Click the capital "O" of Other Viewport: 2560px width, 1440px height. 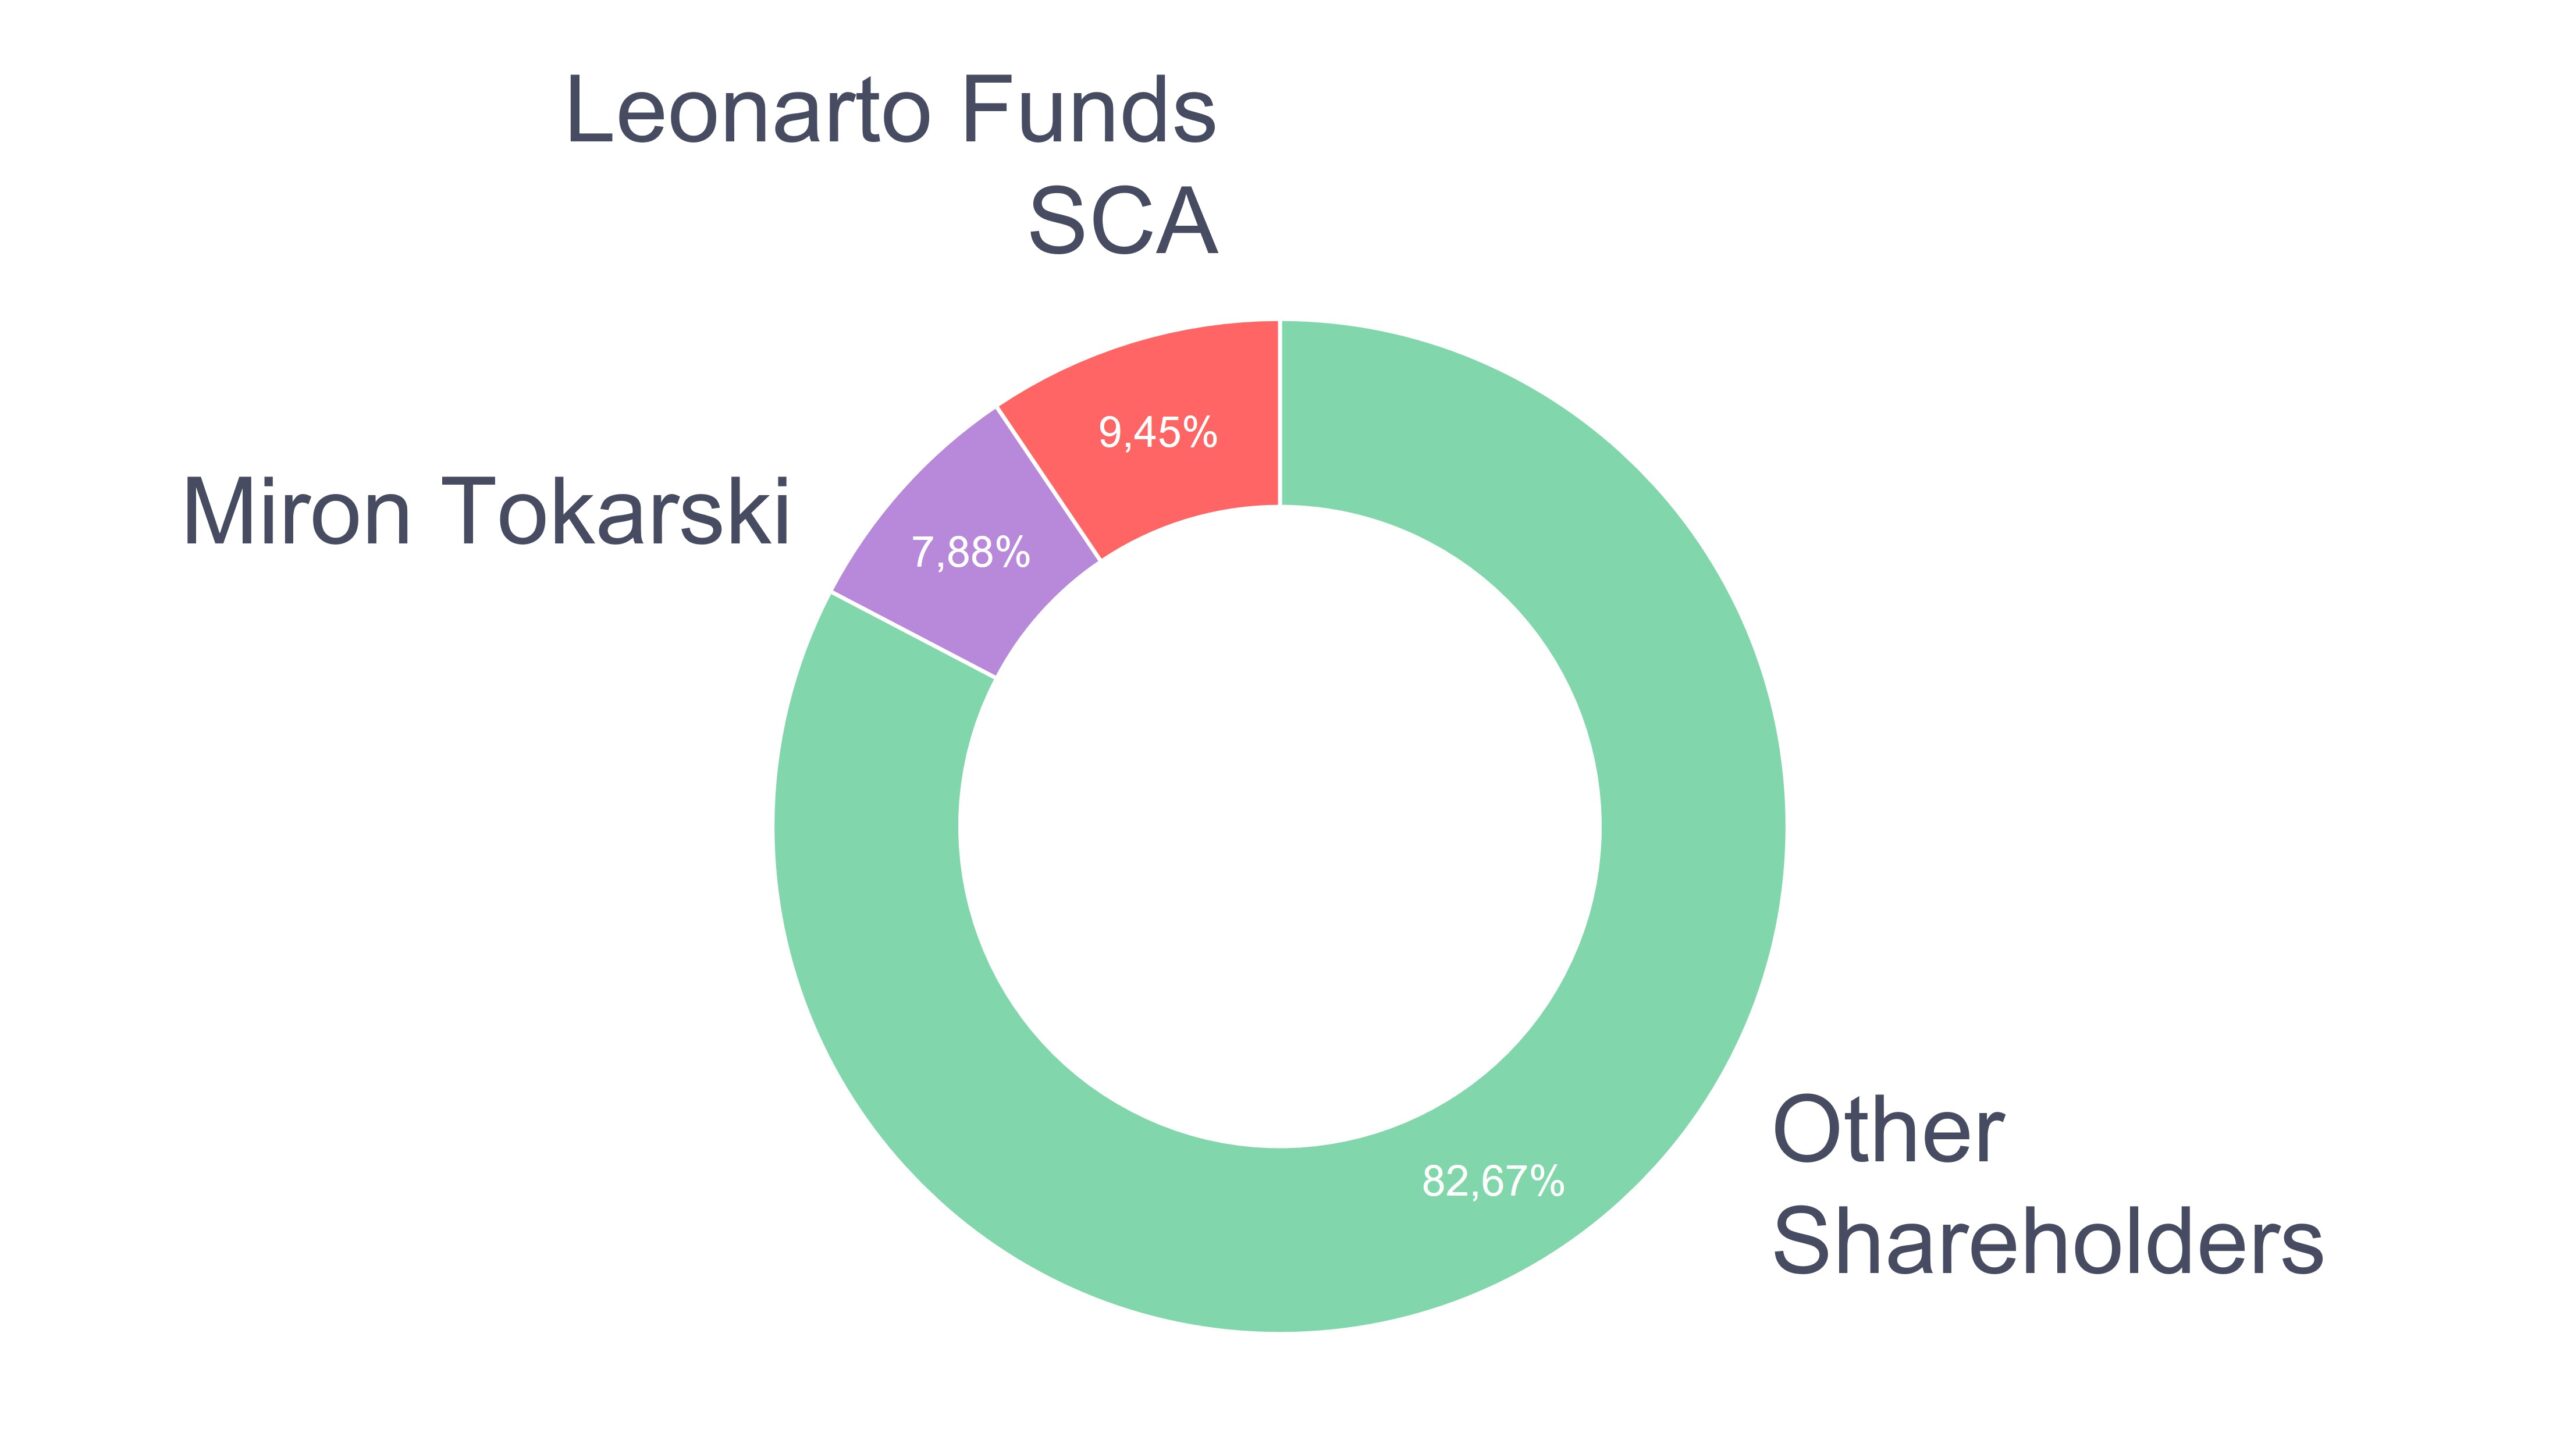(1808, 1130)
